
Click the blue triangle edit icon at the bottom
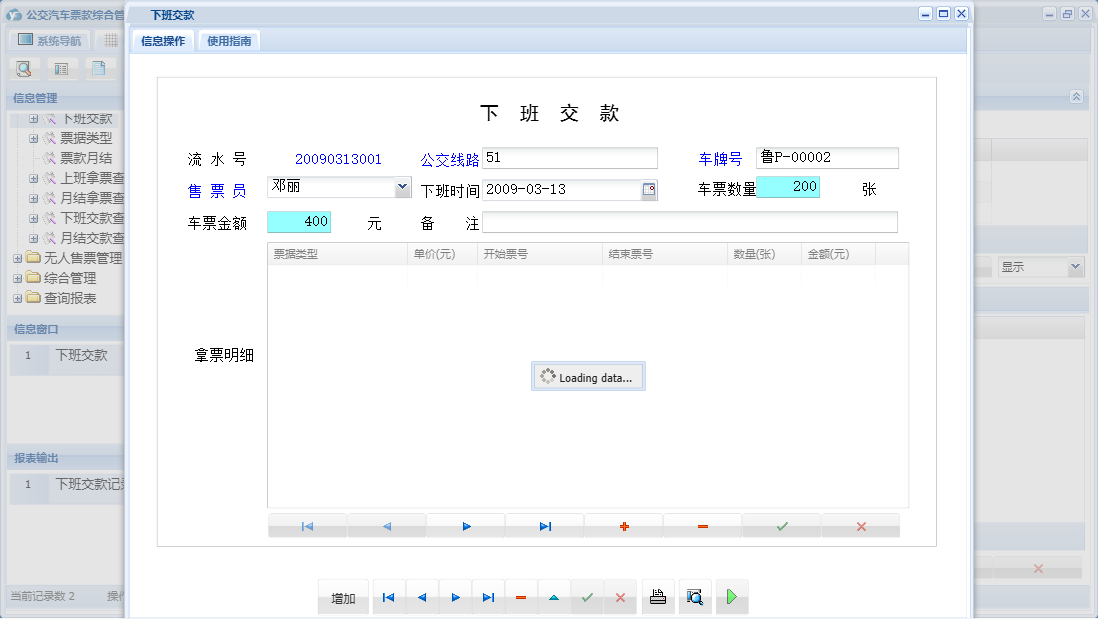[554, 597]
